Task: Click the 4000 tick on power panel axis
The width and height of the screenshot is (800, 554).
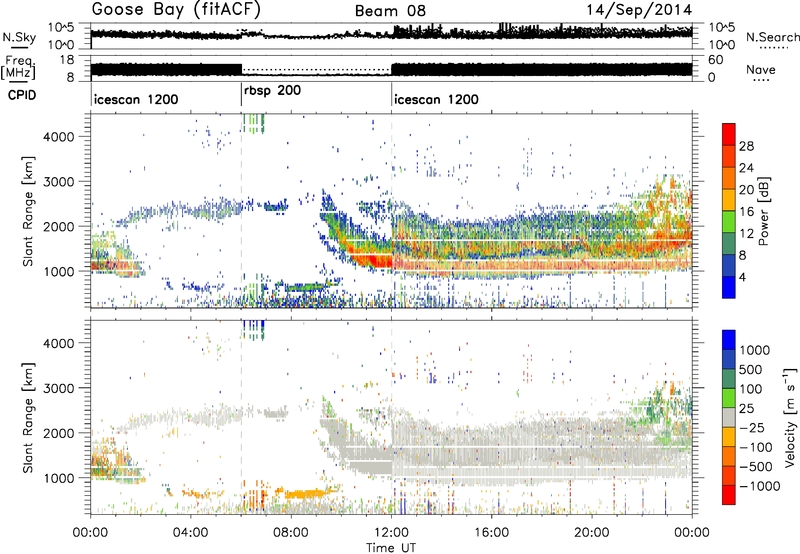Action: pos(59,137)
